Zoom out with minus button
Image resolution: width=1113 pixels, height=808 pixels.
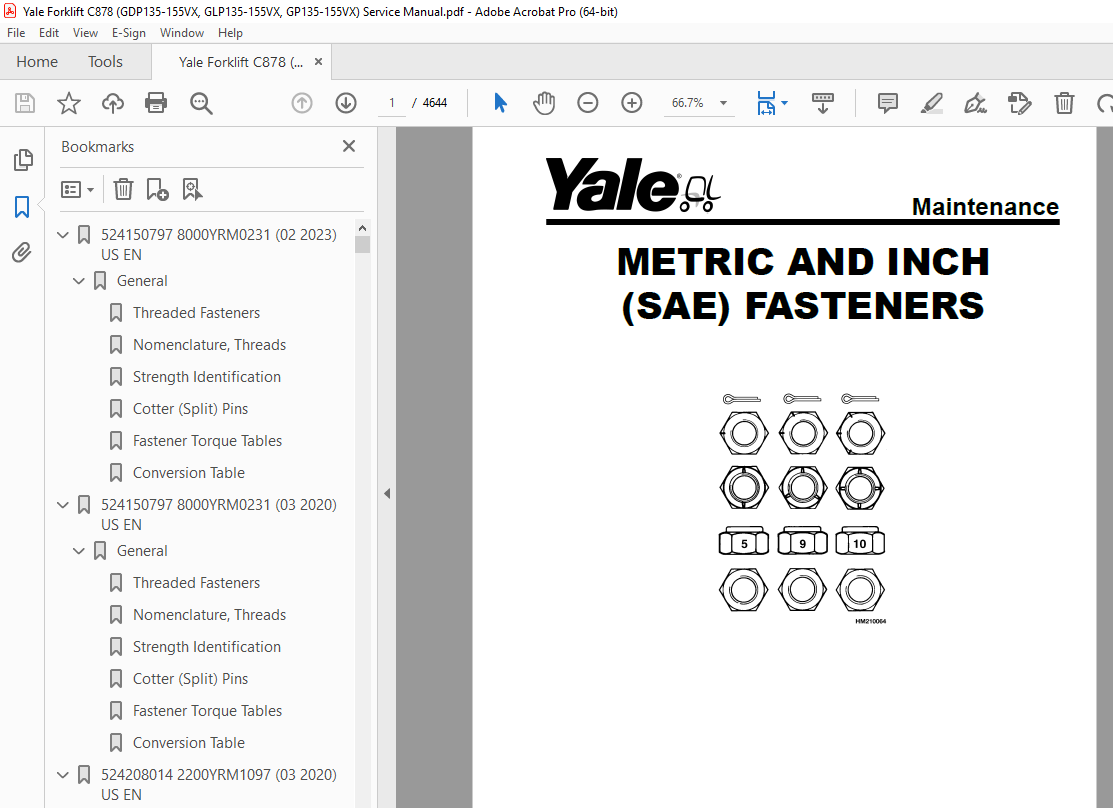(x=588, y=103)
